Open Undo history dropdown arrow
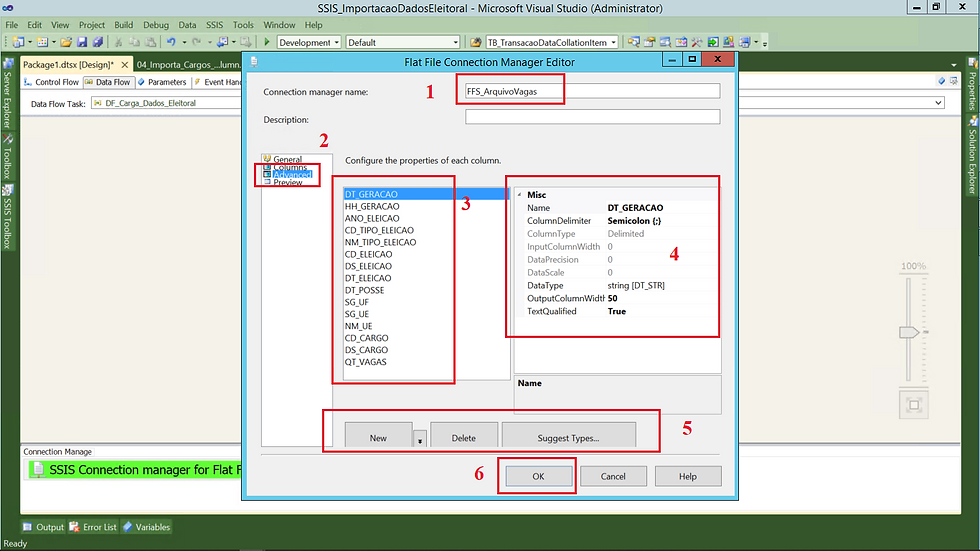The image size is (980, 551). coord(184,42)
